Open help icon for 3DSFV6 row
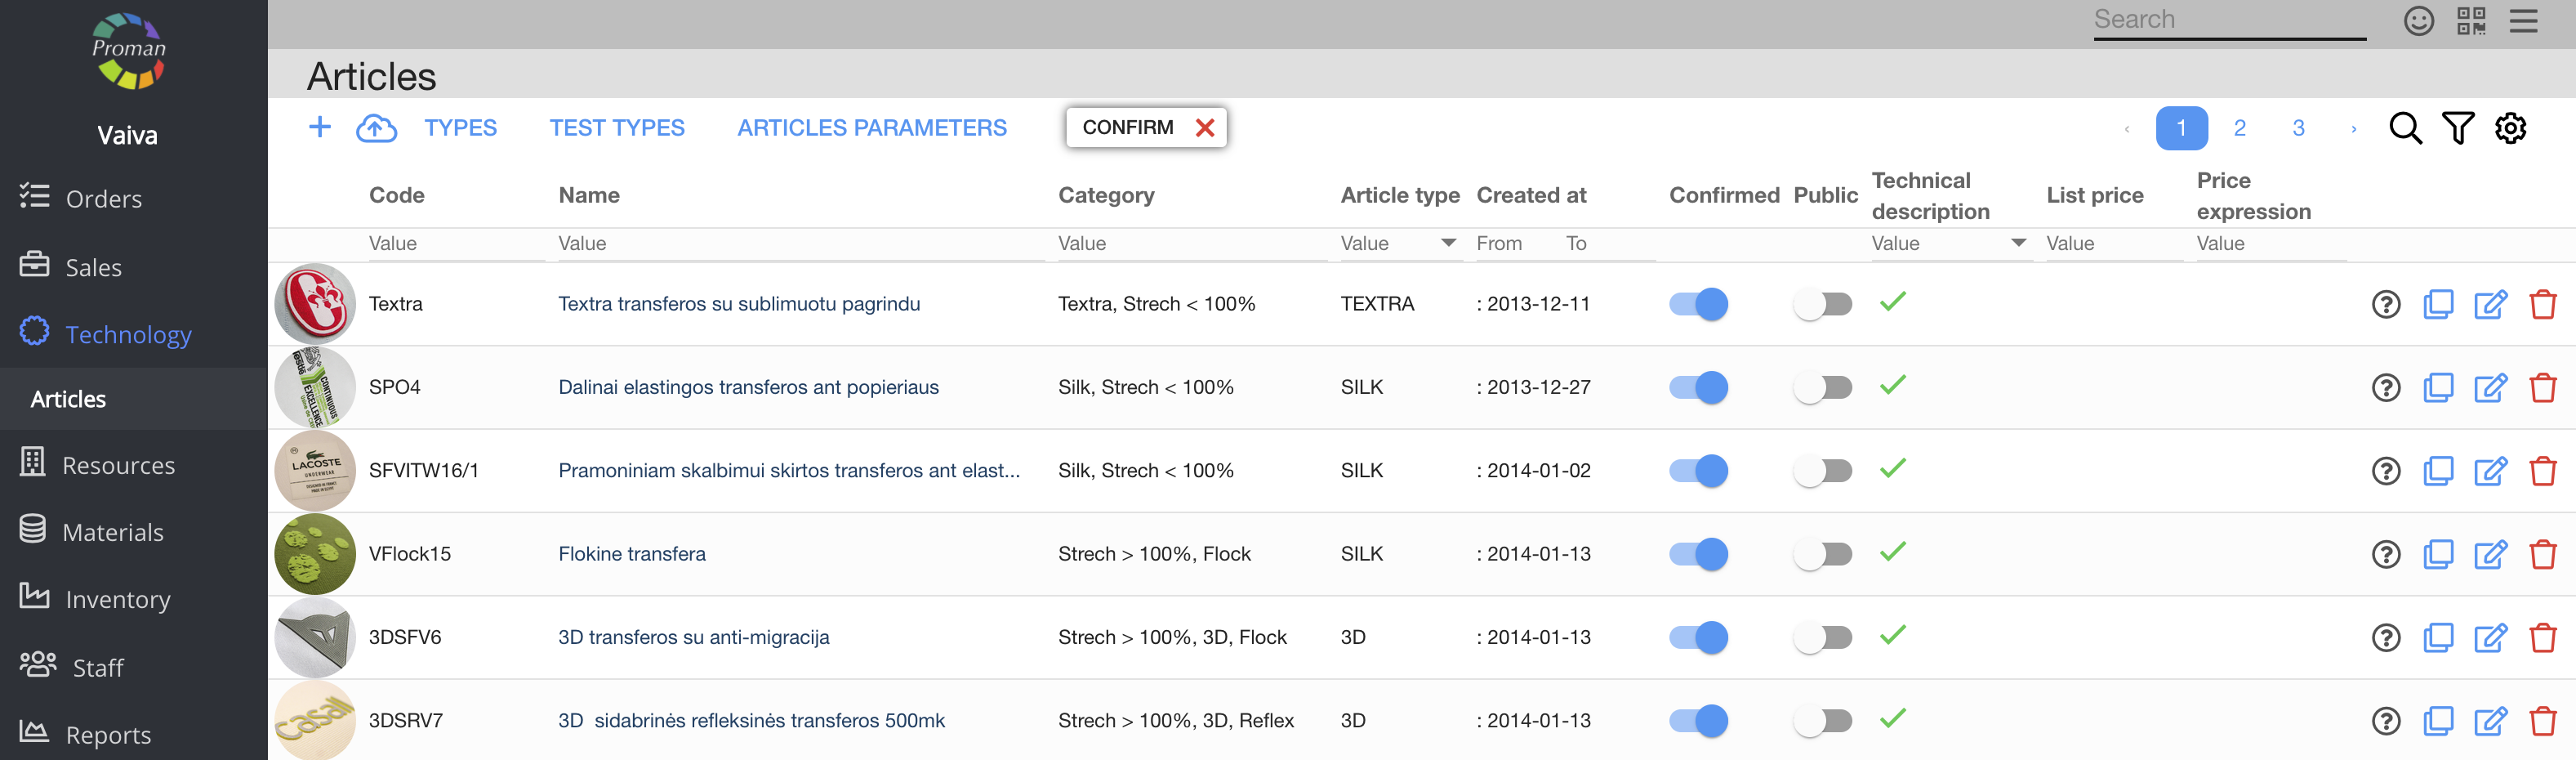2576x760 pixels. (2386, 638)
